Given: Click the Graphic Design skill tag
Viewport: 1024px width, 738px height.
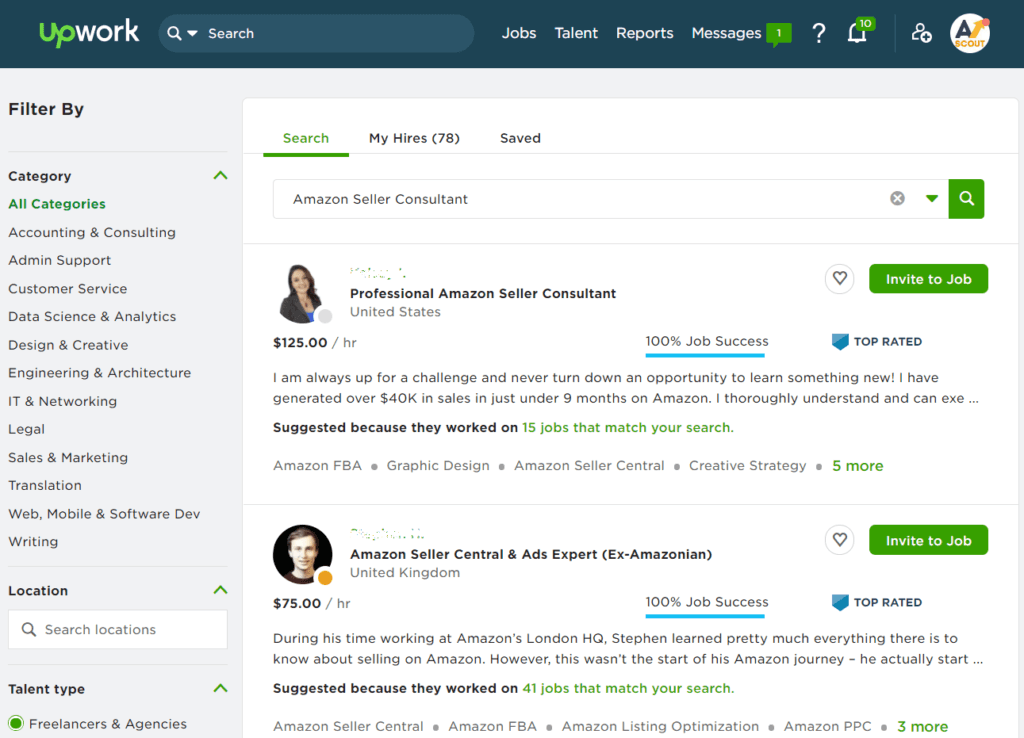Looking at the screenshot, I should [x=438, y=466].
